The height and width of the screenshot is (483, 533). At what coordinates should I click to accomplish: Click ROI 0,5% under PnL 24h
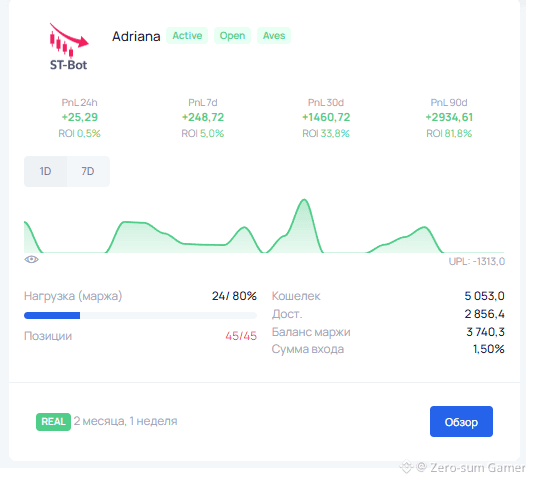tap(80, 134)
